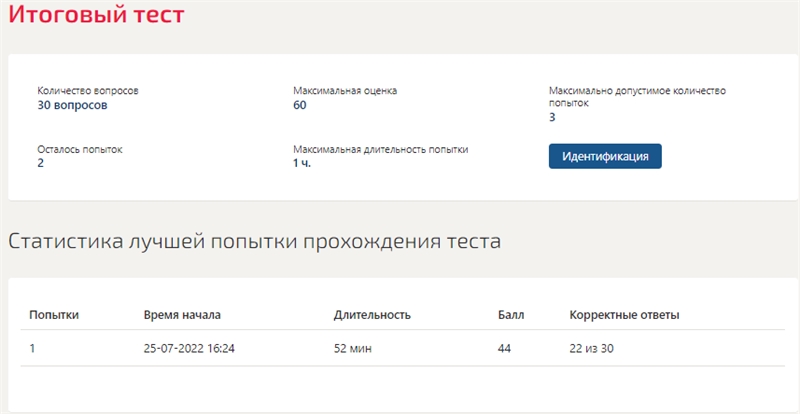
Task: Click the Корректные ответы column header
Action: (x=624, y=315)
